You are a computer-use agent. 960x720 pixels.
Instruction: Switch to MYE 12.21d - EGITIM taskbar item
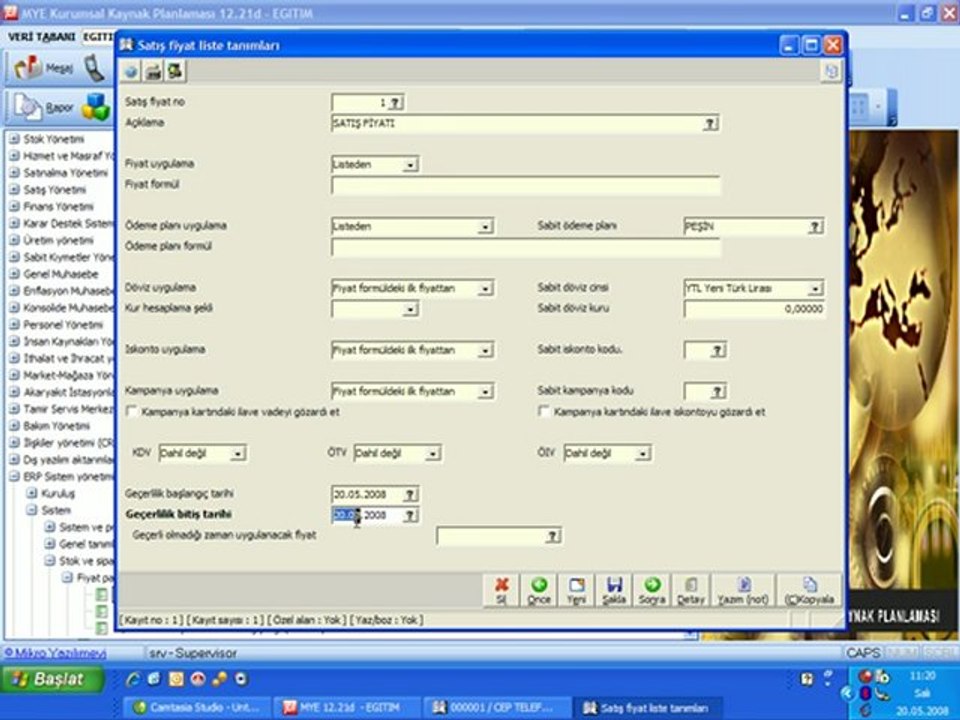347,708
